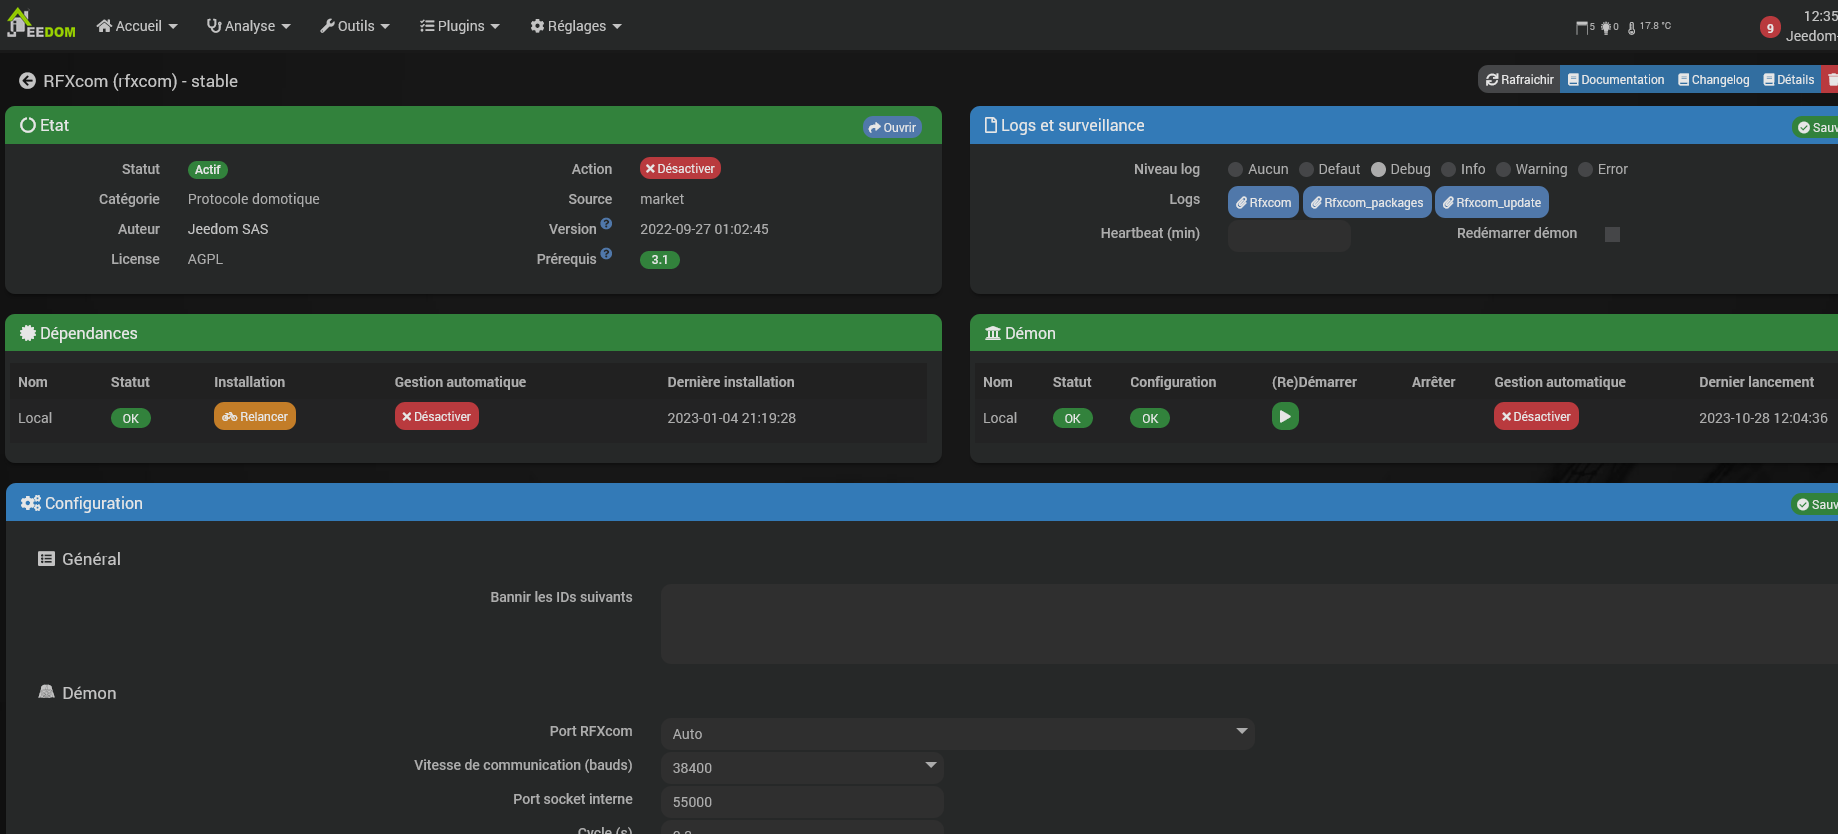Click Désactiver next to Action
Image resolution: width=1838 pixels, height=834 pixels.
680,169
